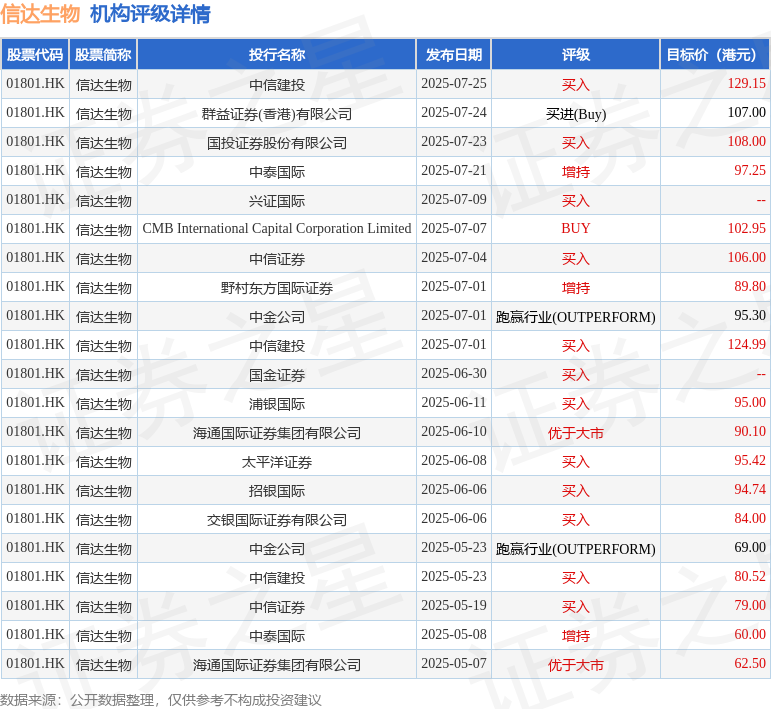Viewport: 771px width, 709px height.
Task: Click target price 89.80
Action: tap(750, 287)
